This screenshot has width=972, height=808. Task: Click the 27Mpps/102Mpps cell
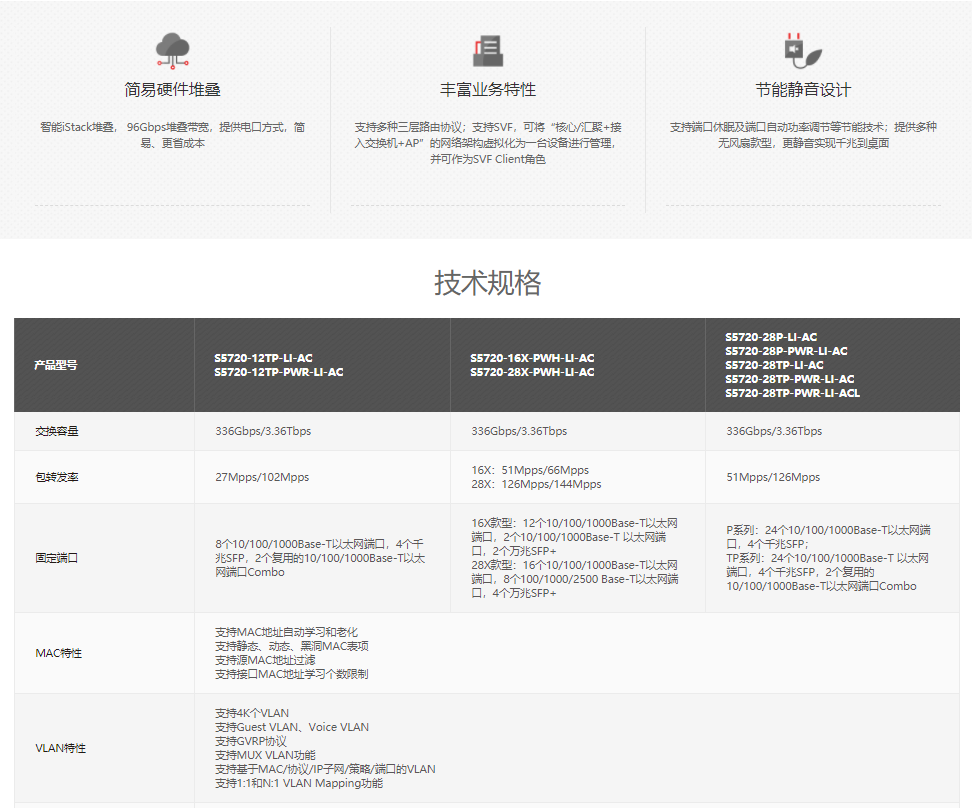point(262,477)
